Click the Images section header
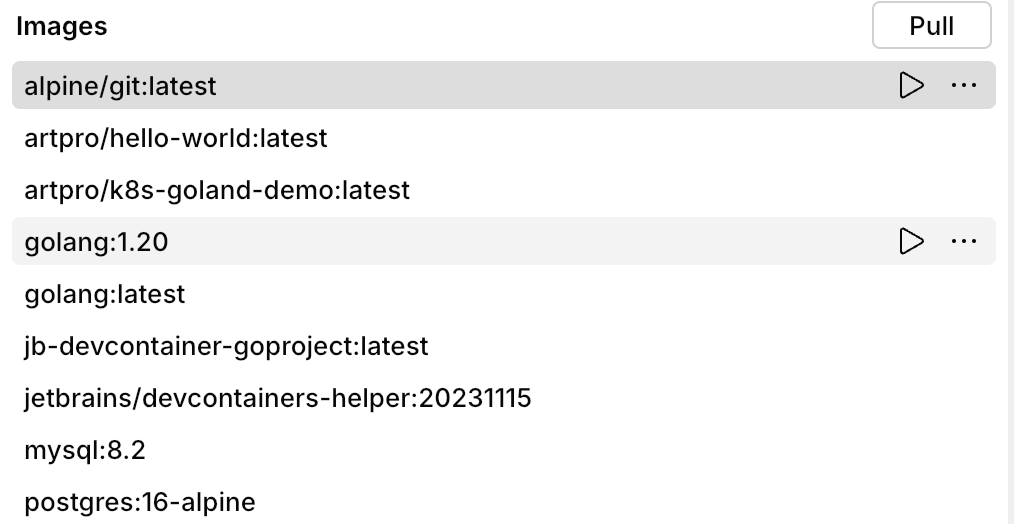The width and height of the screenshot is (1014, 524). pos(62,27)
